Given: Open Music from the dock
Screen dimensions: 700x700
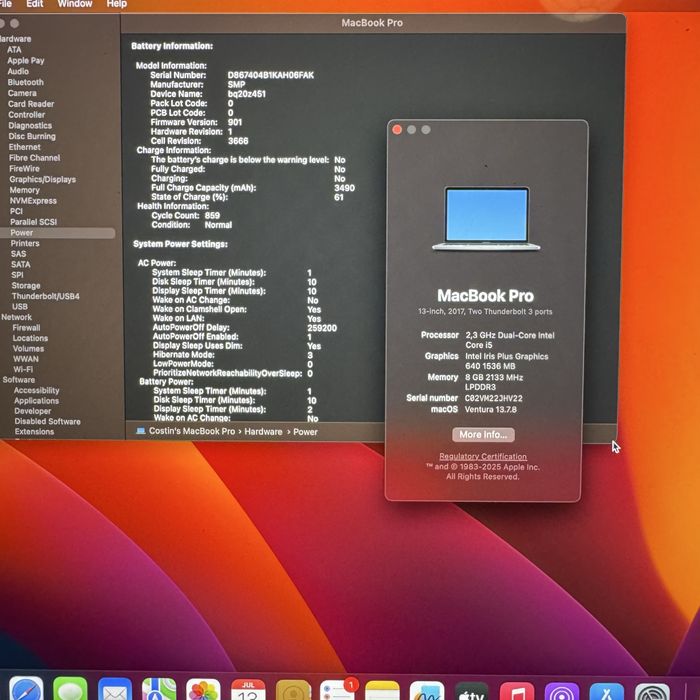Looking at the screenshot, I should coord(517,692).
